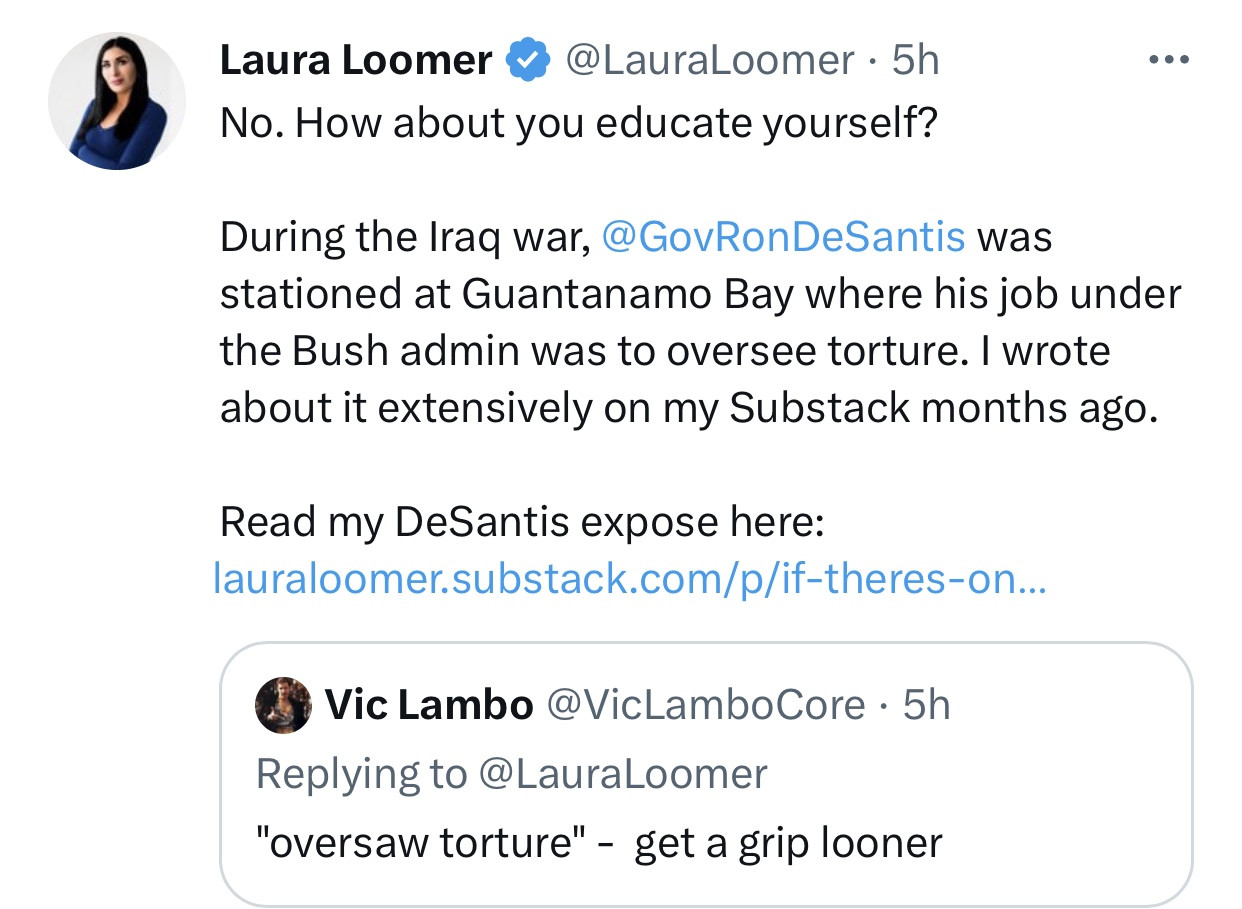
Task: Click the "about it extensively on my Substack" line
Action: click(688, 408)
